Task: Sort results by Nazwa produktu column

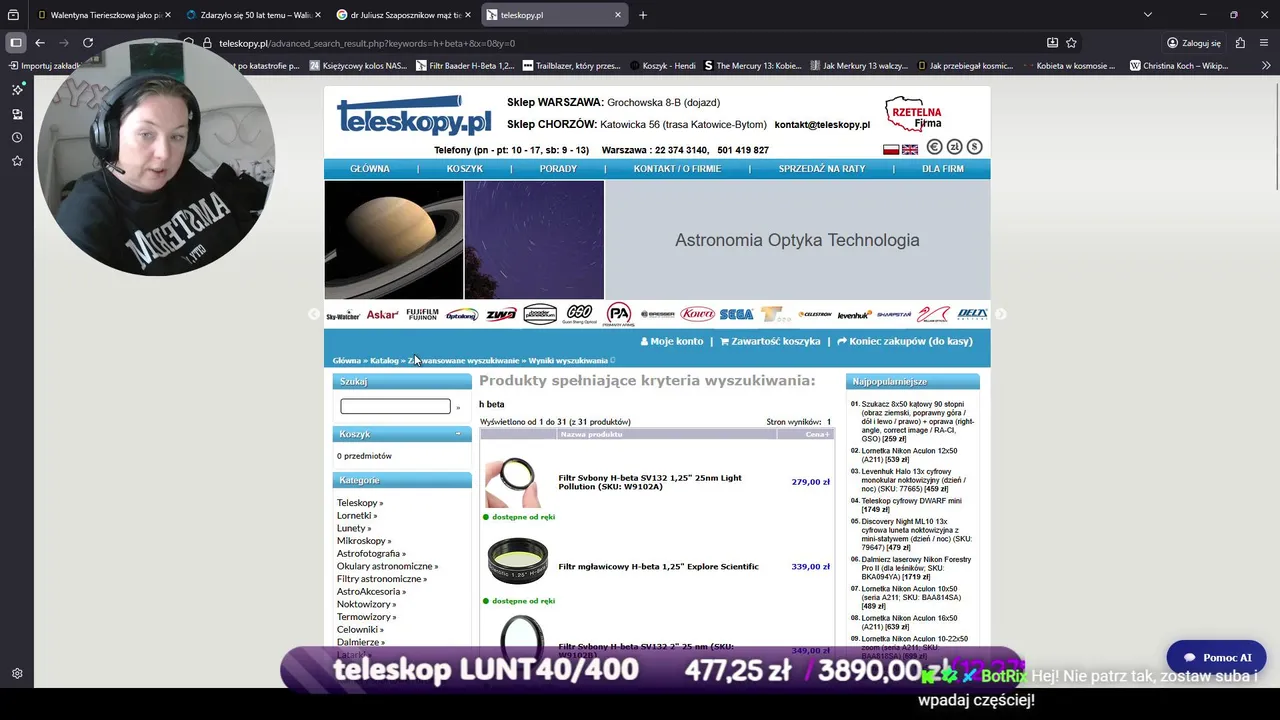Action: click(592, 434)
